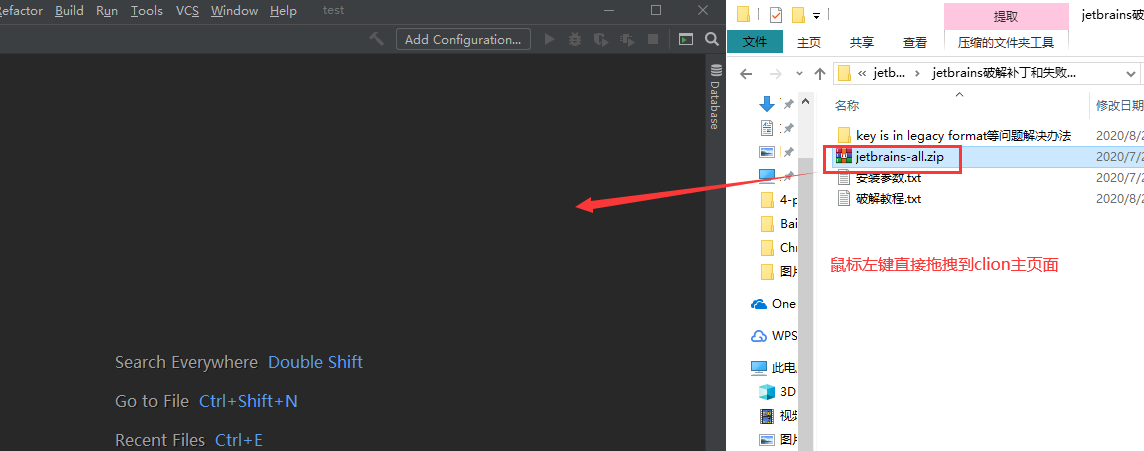Screen dimensions: 1144x451
Task: Click the Downloads blue arrow in navigation pane
Action: point(767,104)
